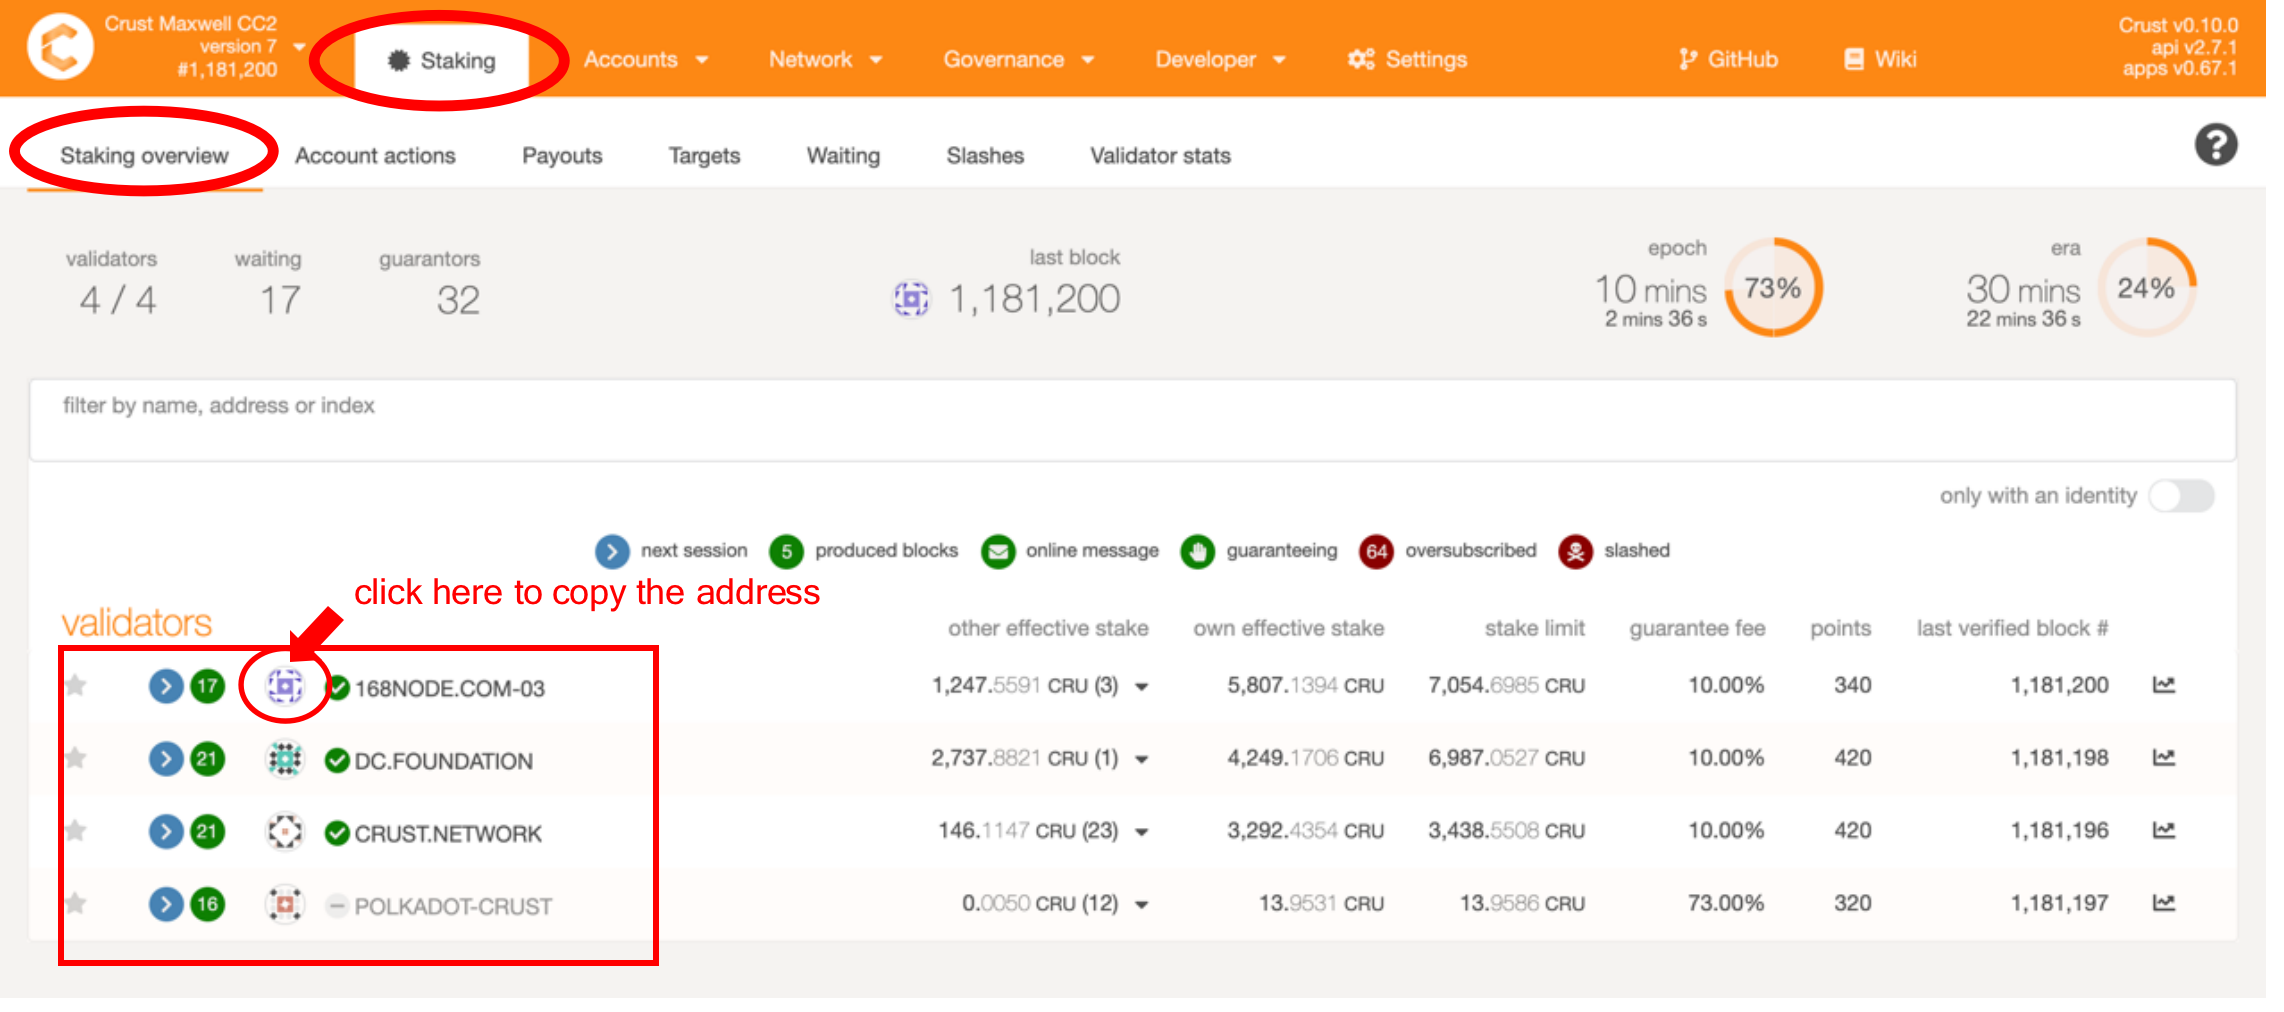Click next session badge on 168NODE.COM-03 row
This screenshot has width=2284, height=1012.
pos(166,686)
